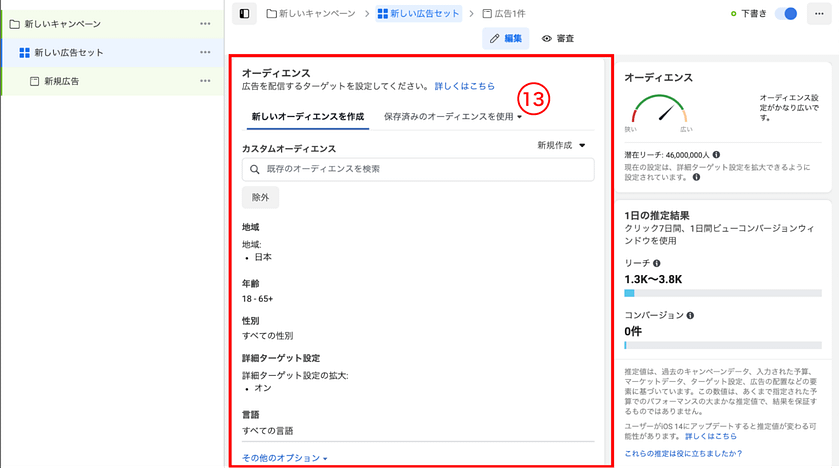
Task: Open the 新規作成 dropdown
Action: [x=561, y=146]
